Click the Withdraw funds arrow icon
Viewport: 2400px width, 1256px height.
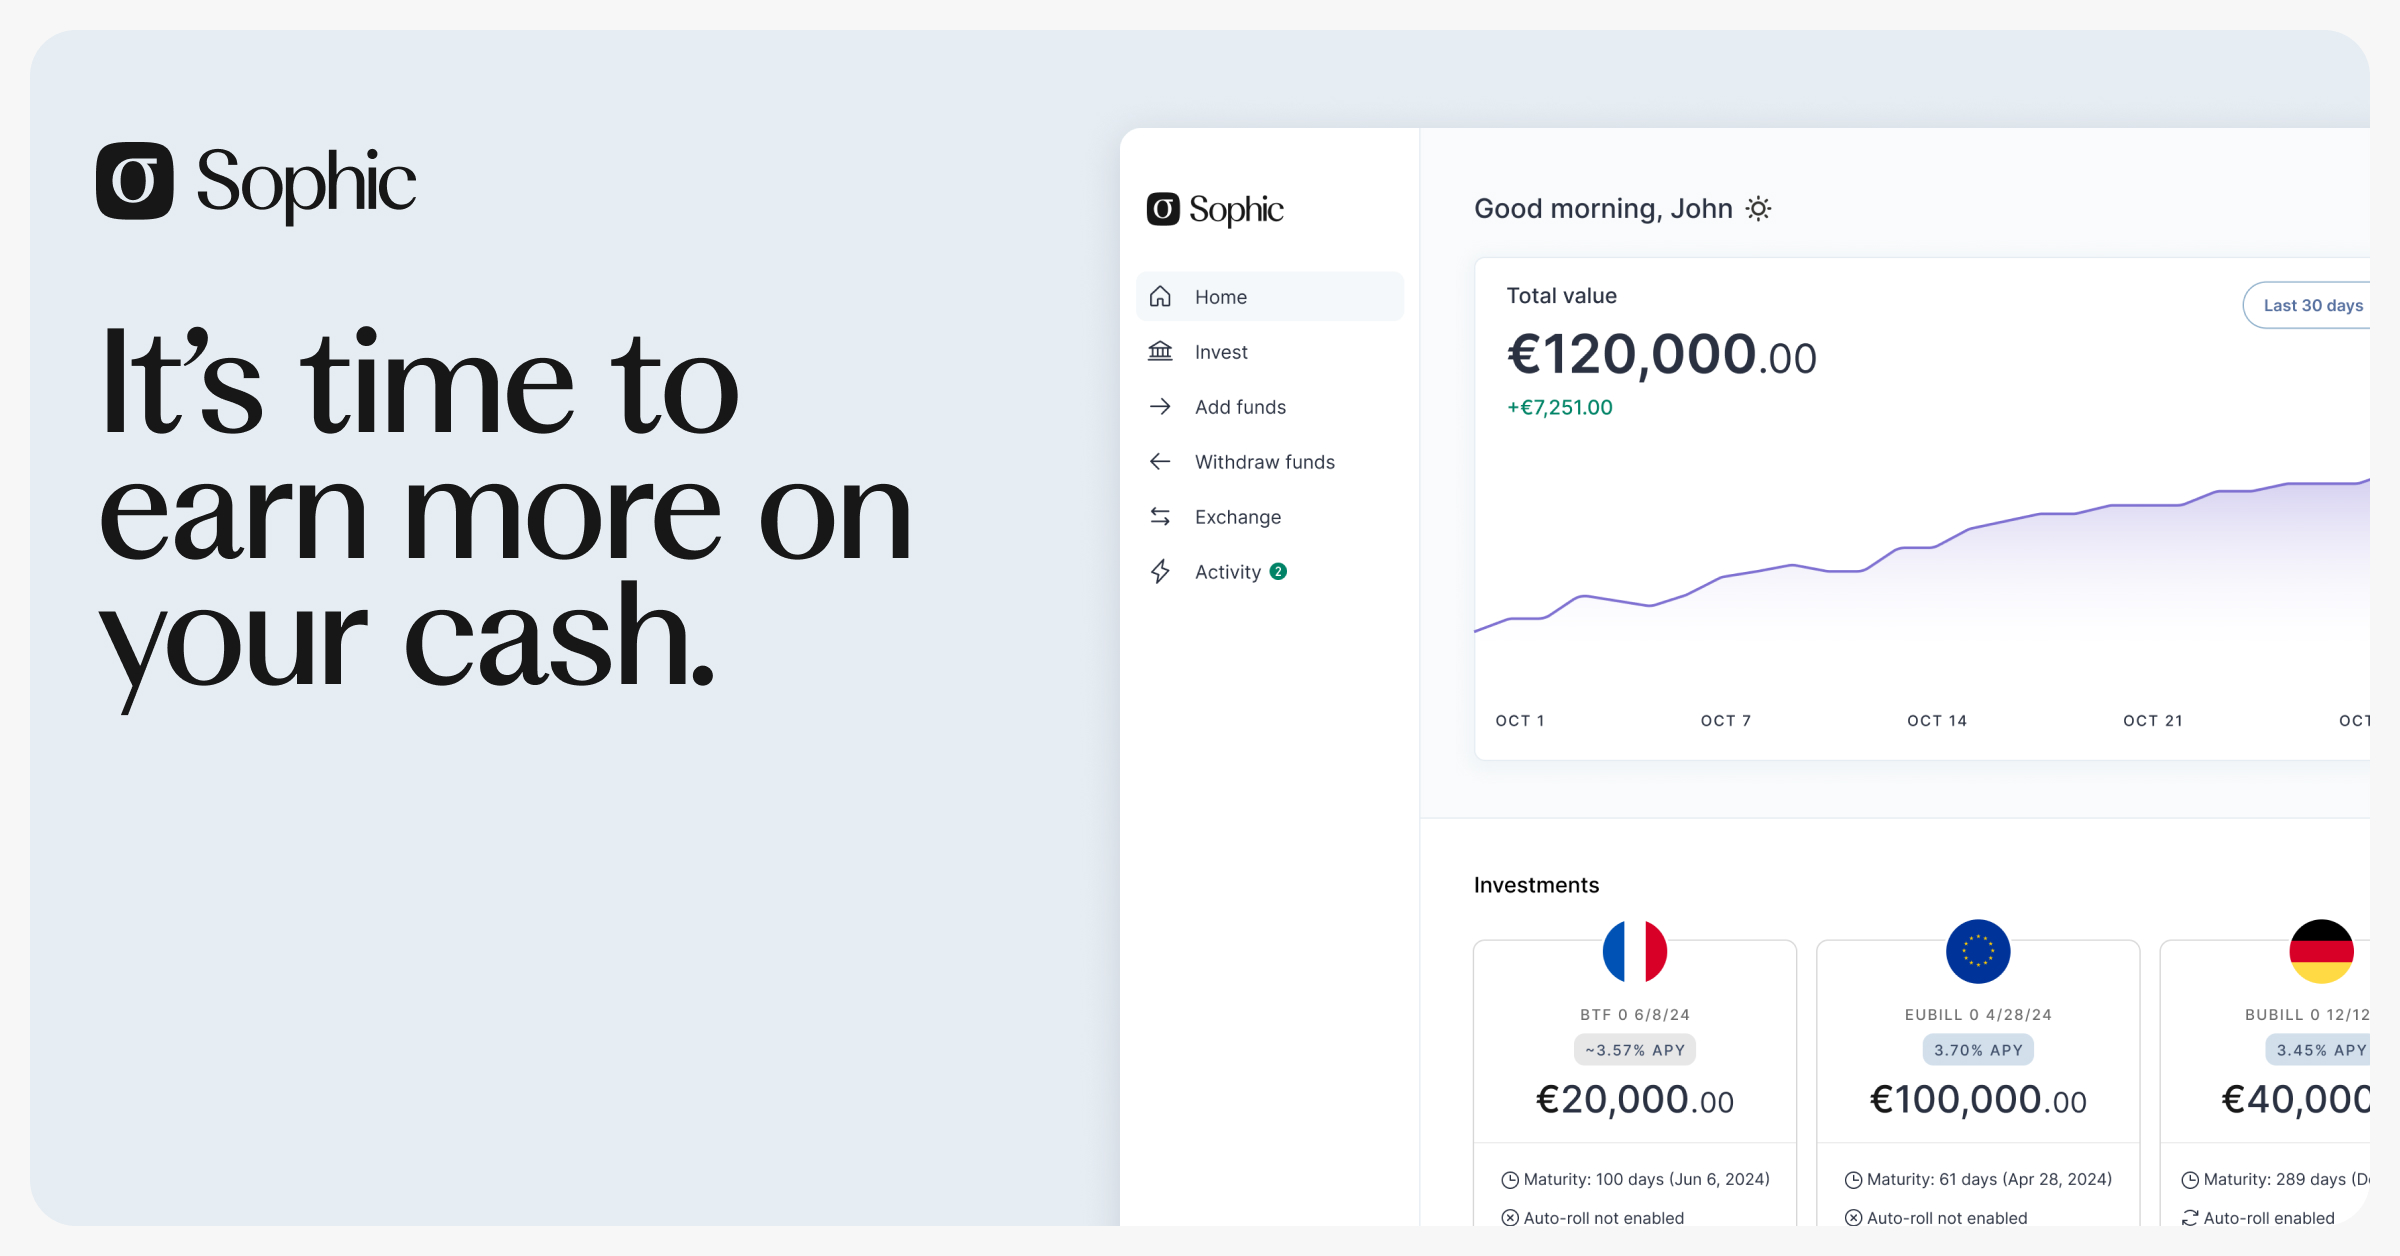1160,461
